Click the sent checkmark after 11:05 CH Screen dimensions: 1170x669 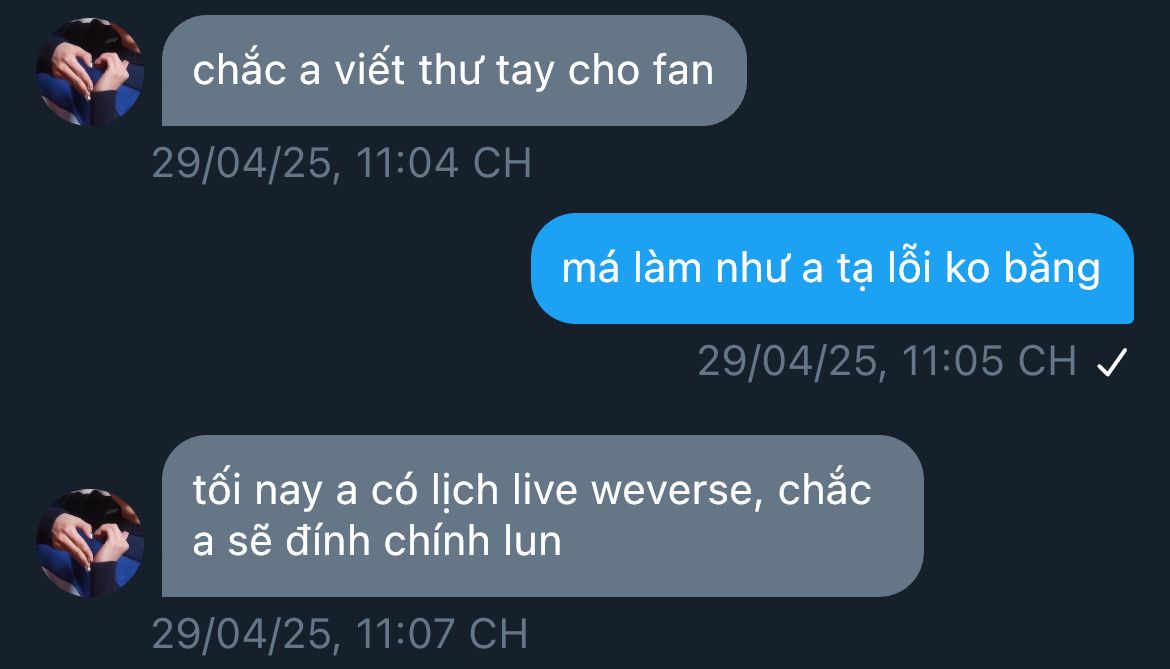[1112, 362]
